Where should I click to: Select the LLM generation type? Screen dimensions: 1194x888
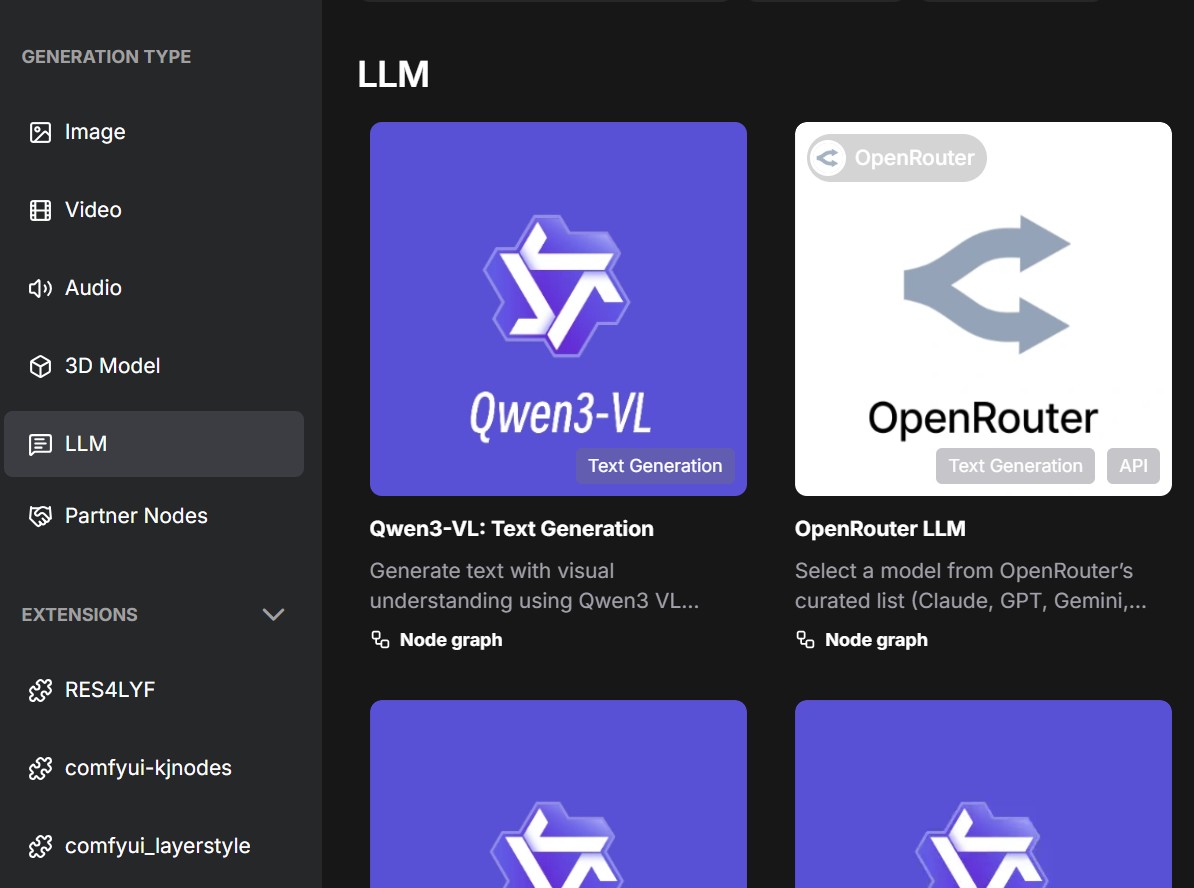pos(154,444)
